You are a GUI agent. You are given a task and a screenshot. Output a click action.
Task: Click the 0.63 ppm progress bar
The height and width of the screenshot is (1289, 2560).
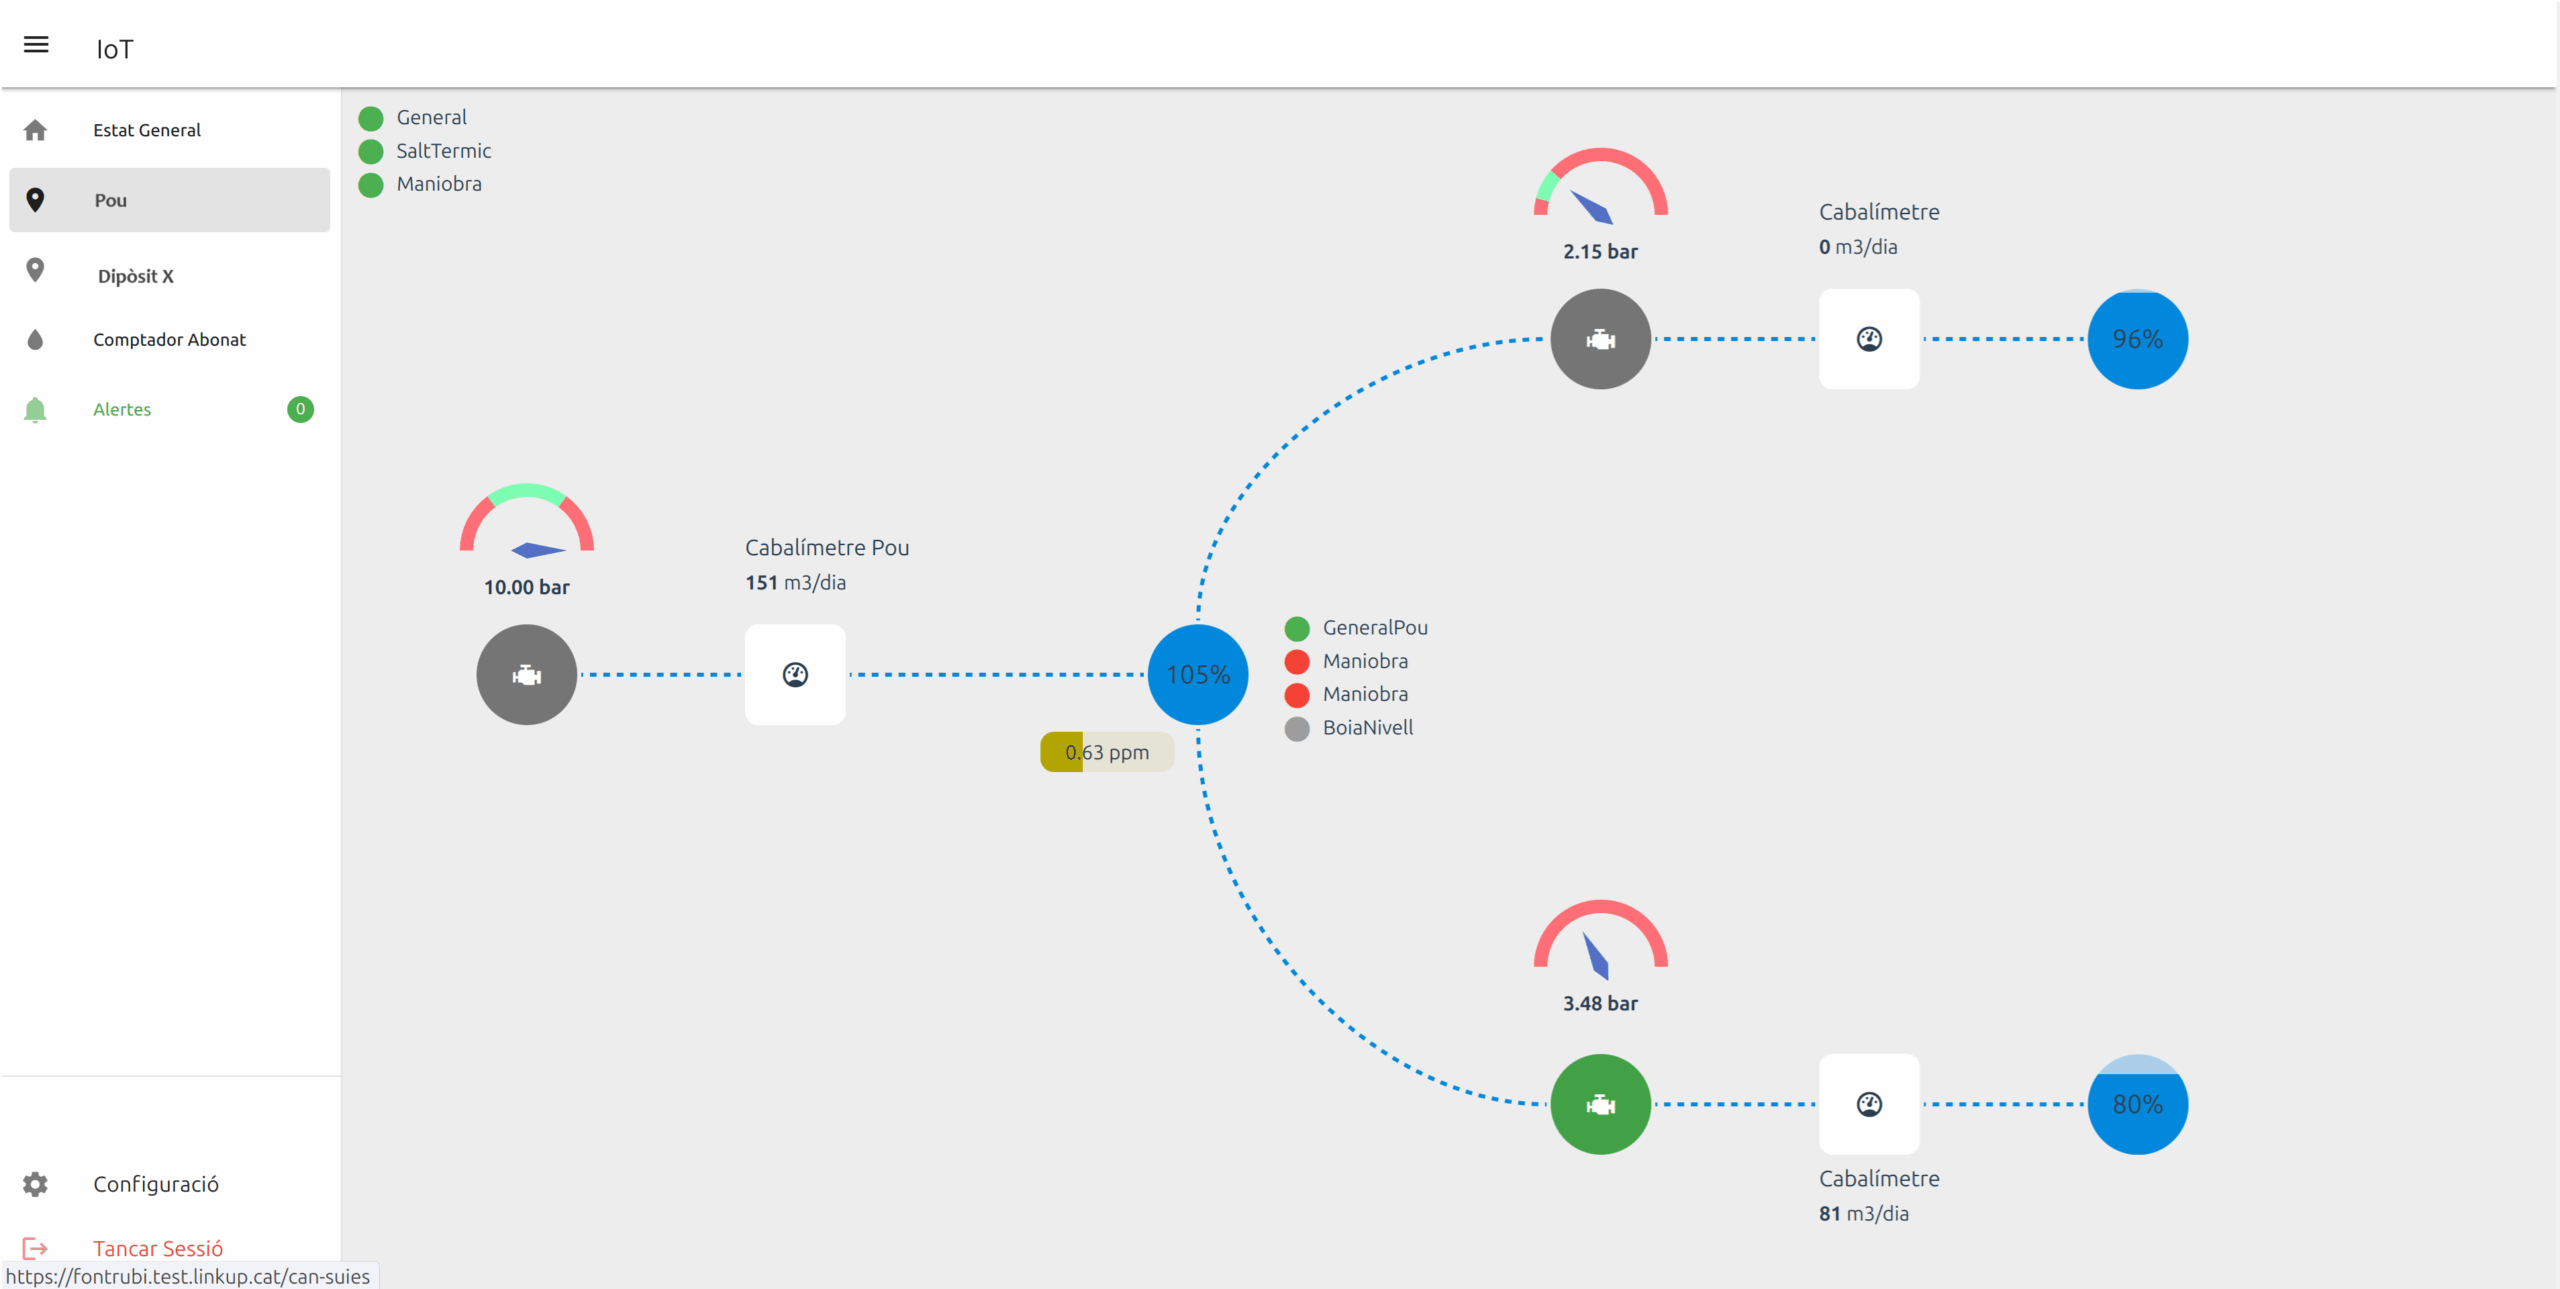pos(1106,752)
